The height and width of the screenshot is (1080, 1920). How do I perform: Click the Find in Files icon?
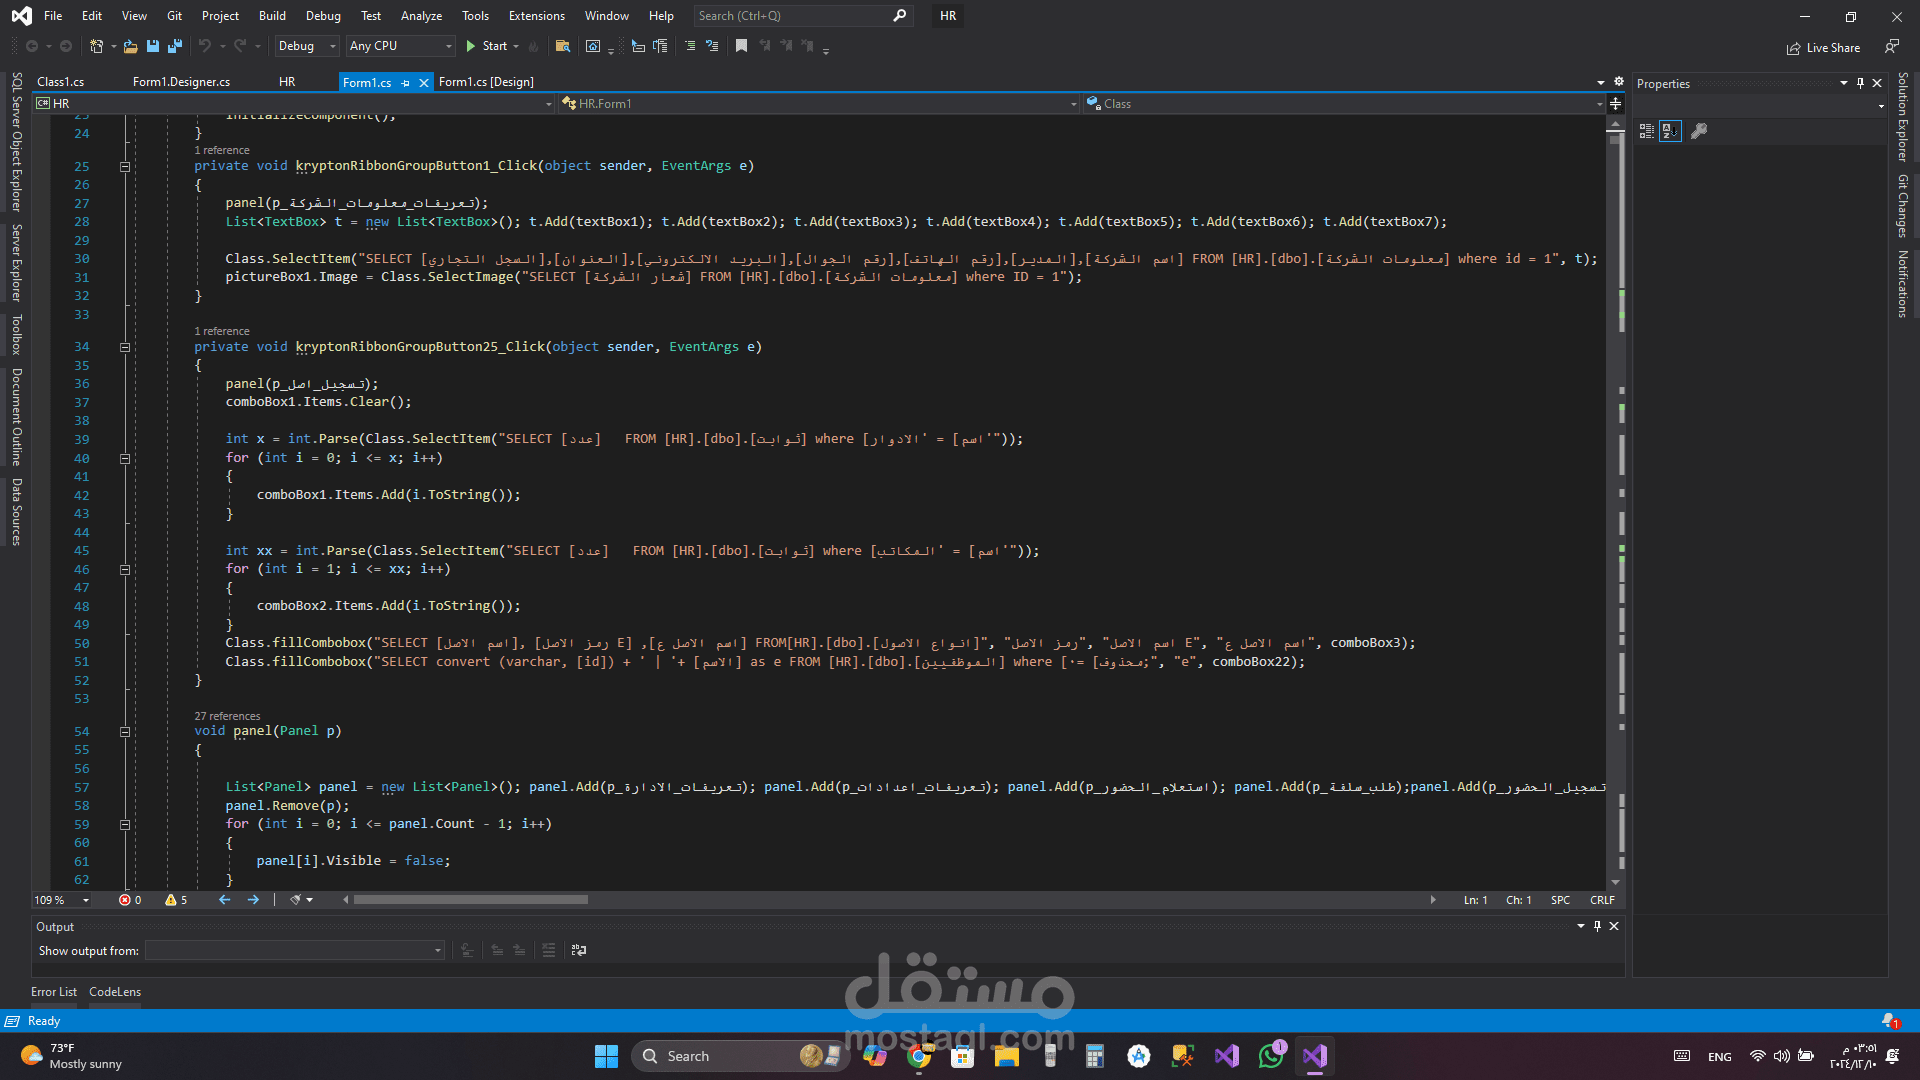coord(563,46)
